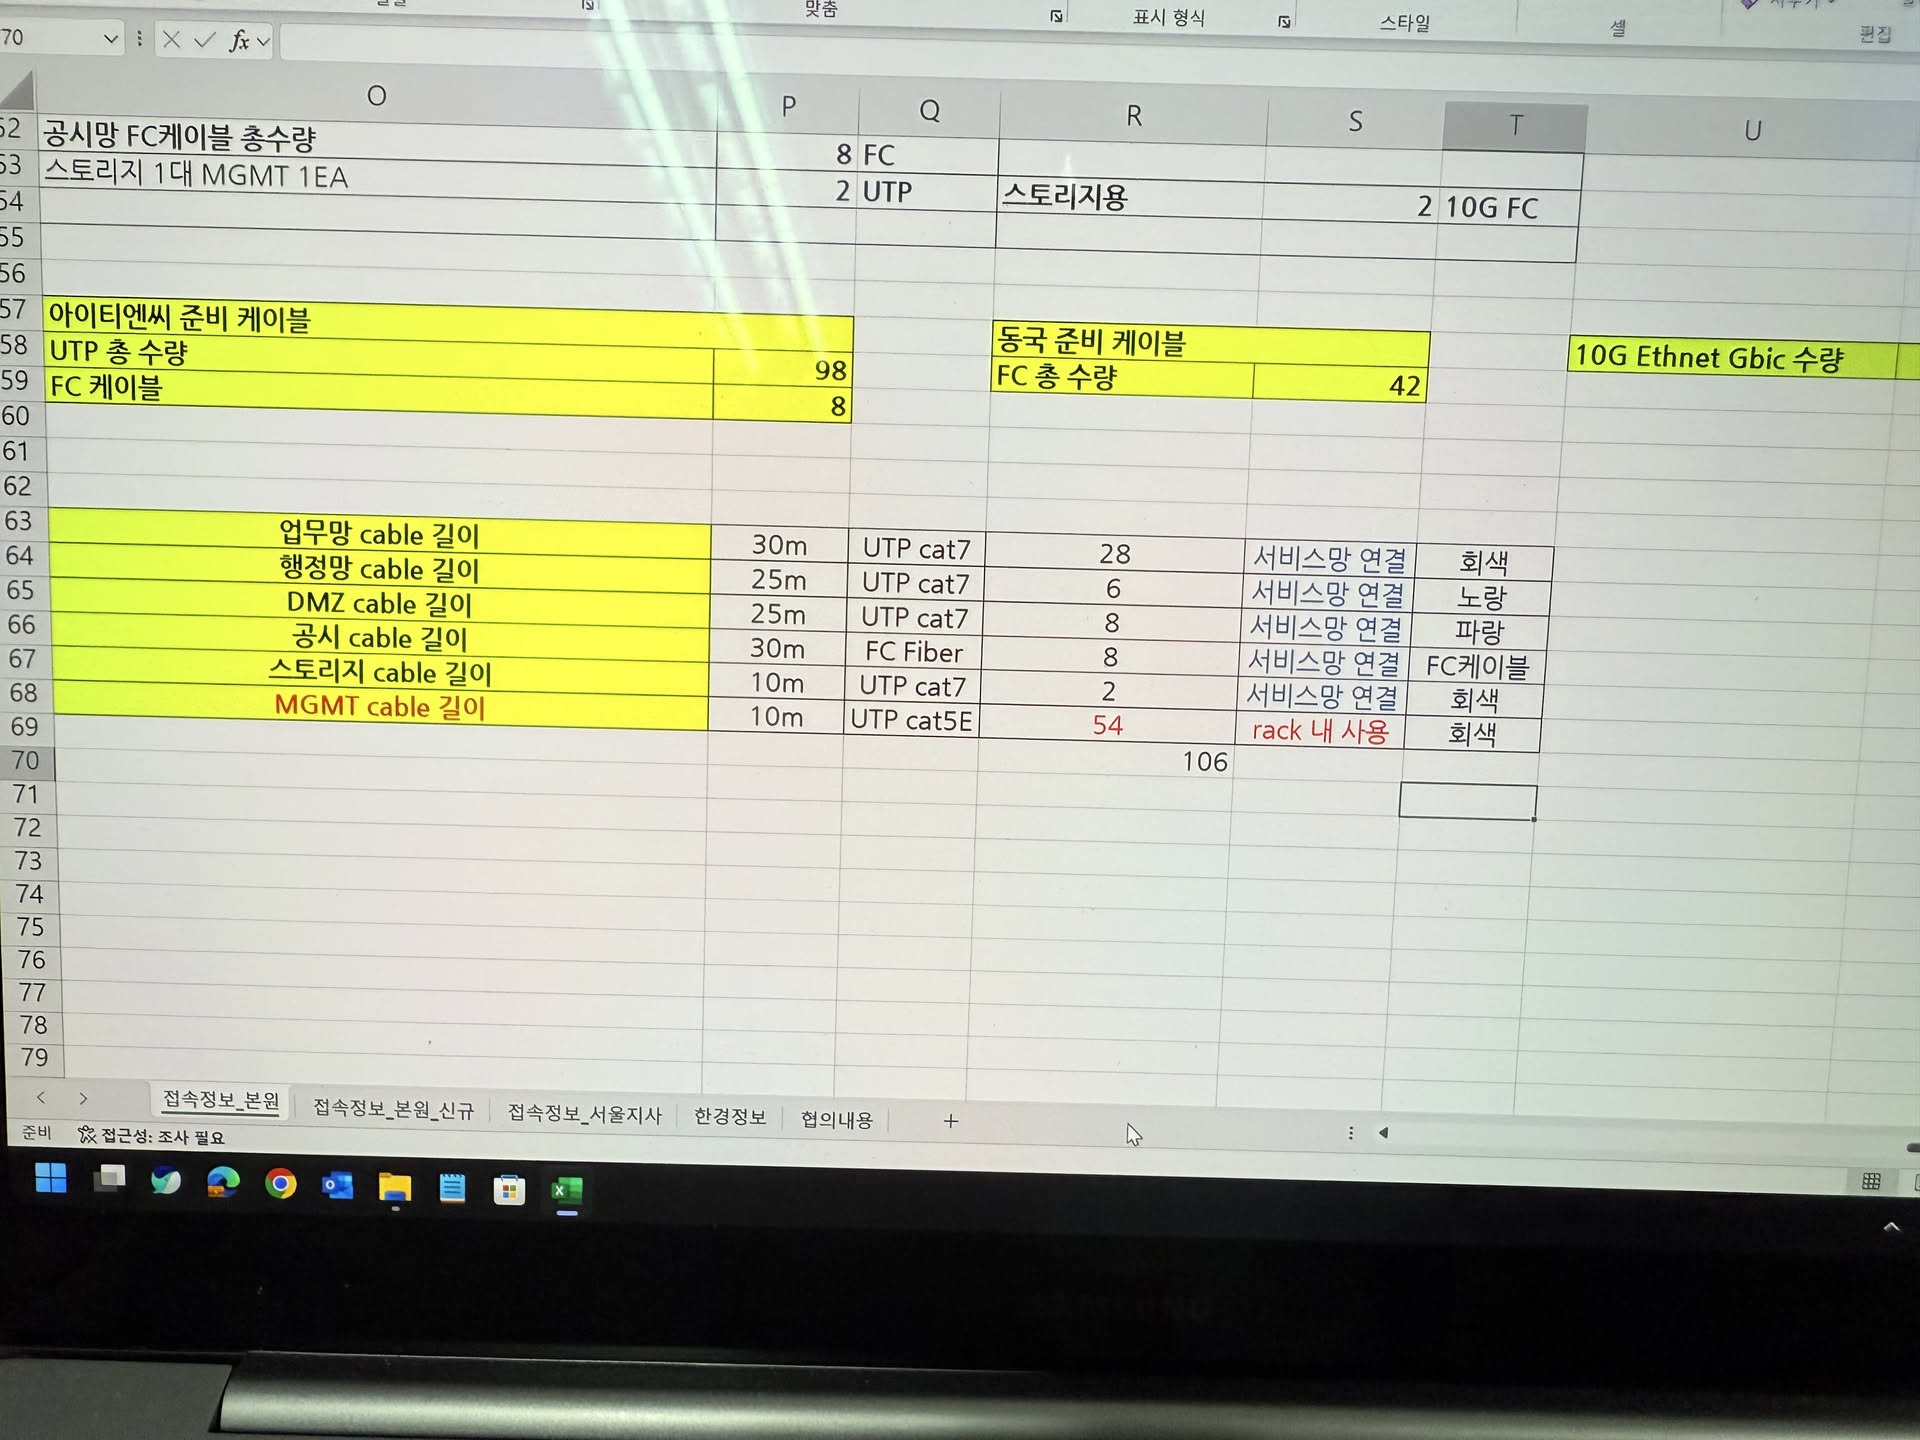Switch to the 접속정보_본원_신규 sheet tab

click(393, 1109)
